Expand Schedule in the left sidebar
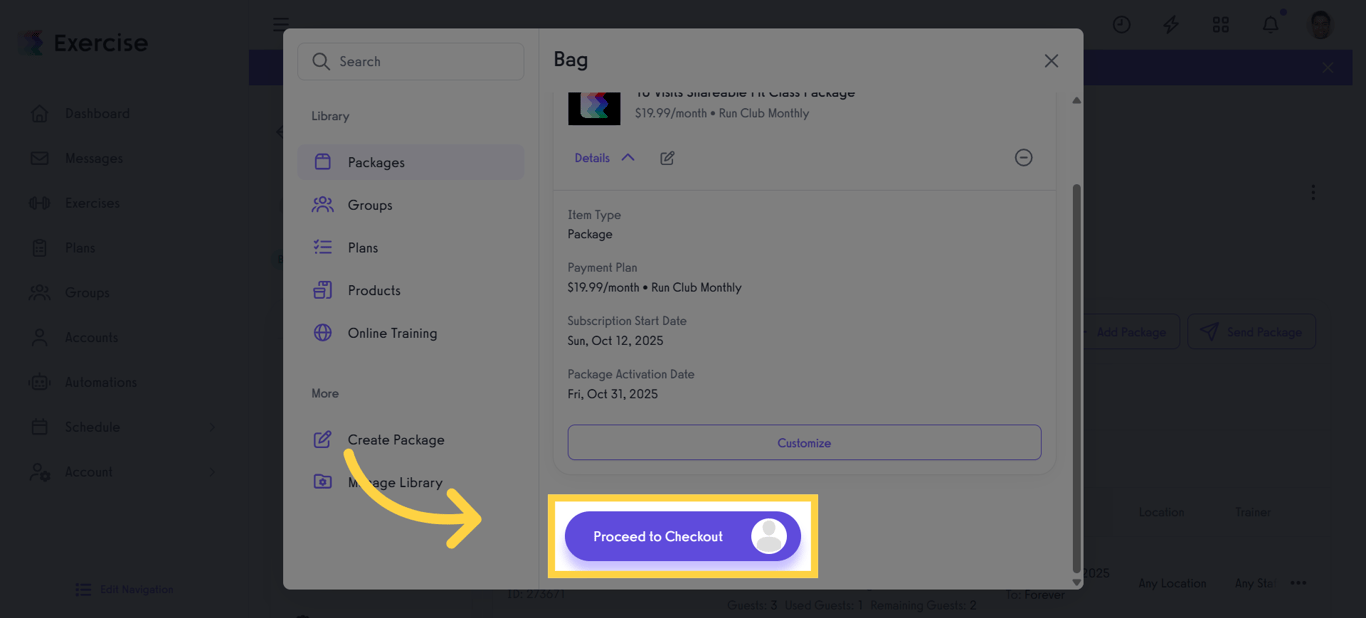This screenshot has width=1366, height=618. [x=125, y=427]
